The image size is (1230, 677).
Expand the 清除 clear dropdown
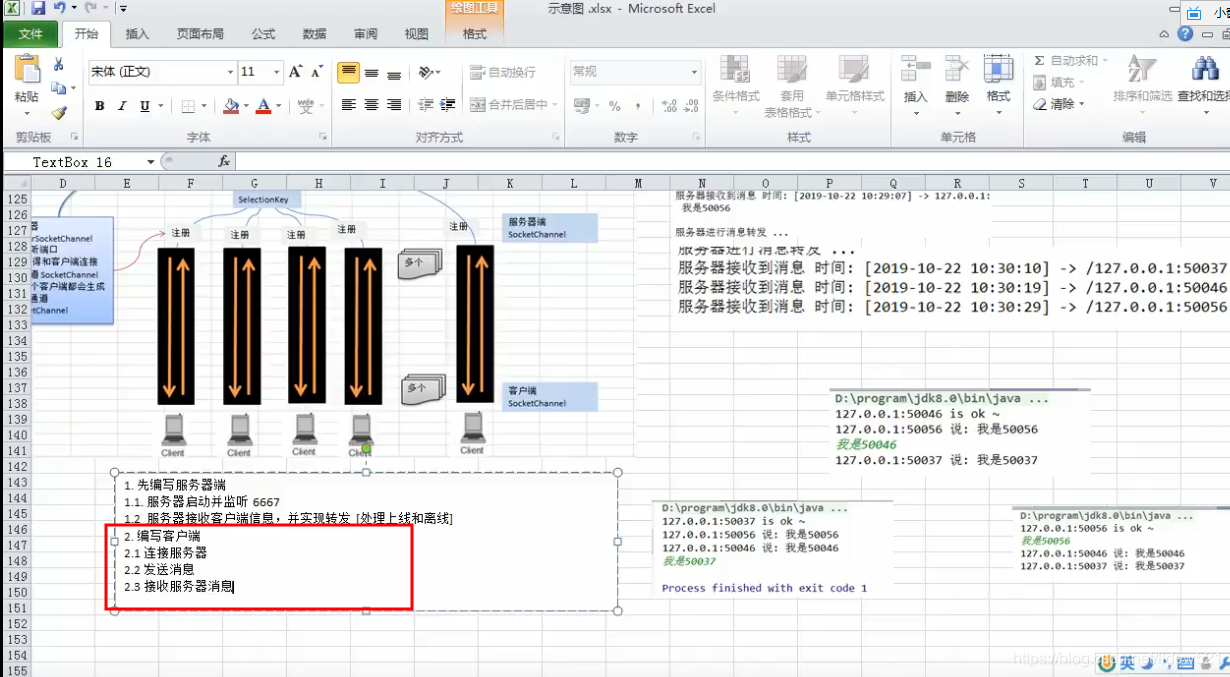[x=1081, y=104]
